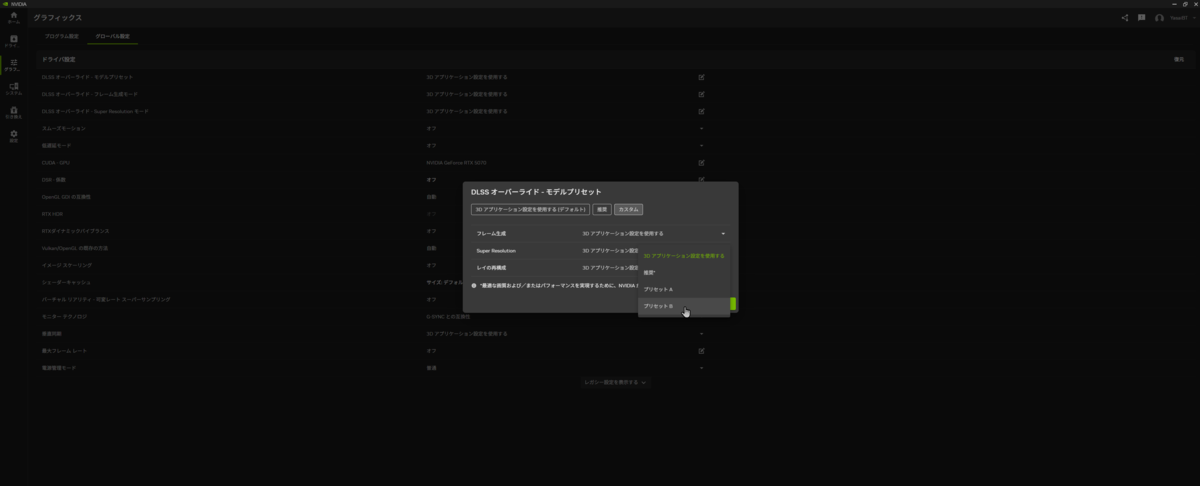The width and height of the screenshot is (1200, 486).
Task: Expand the フレーム生成 dropdown arrow
Action: [x=722, y=233]
